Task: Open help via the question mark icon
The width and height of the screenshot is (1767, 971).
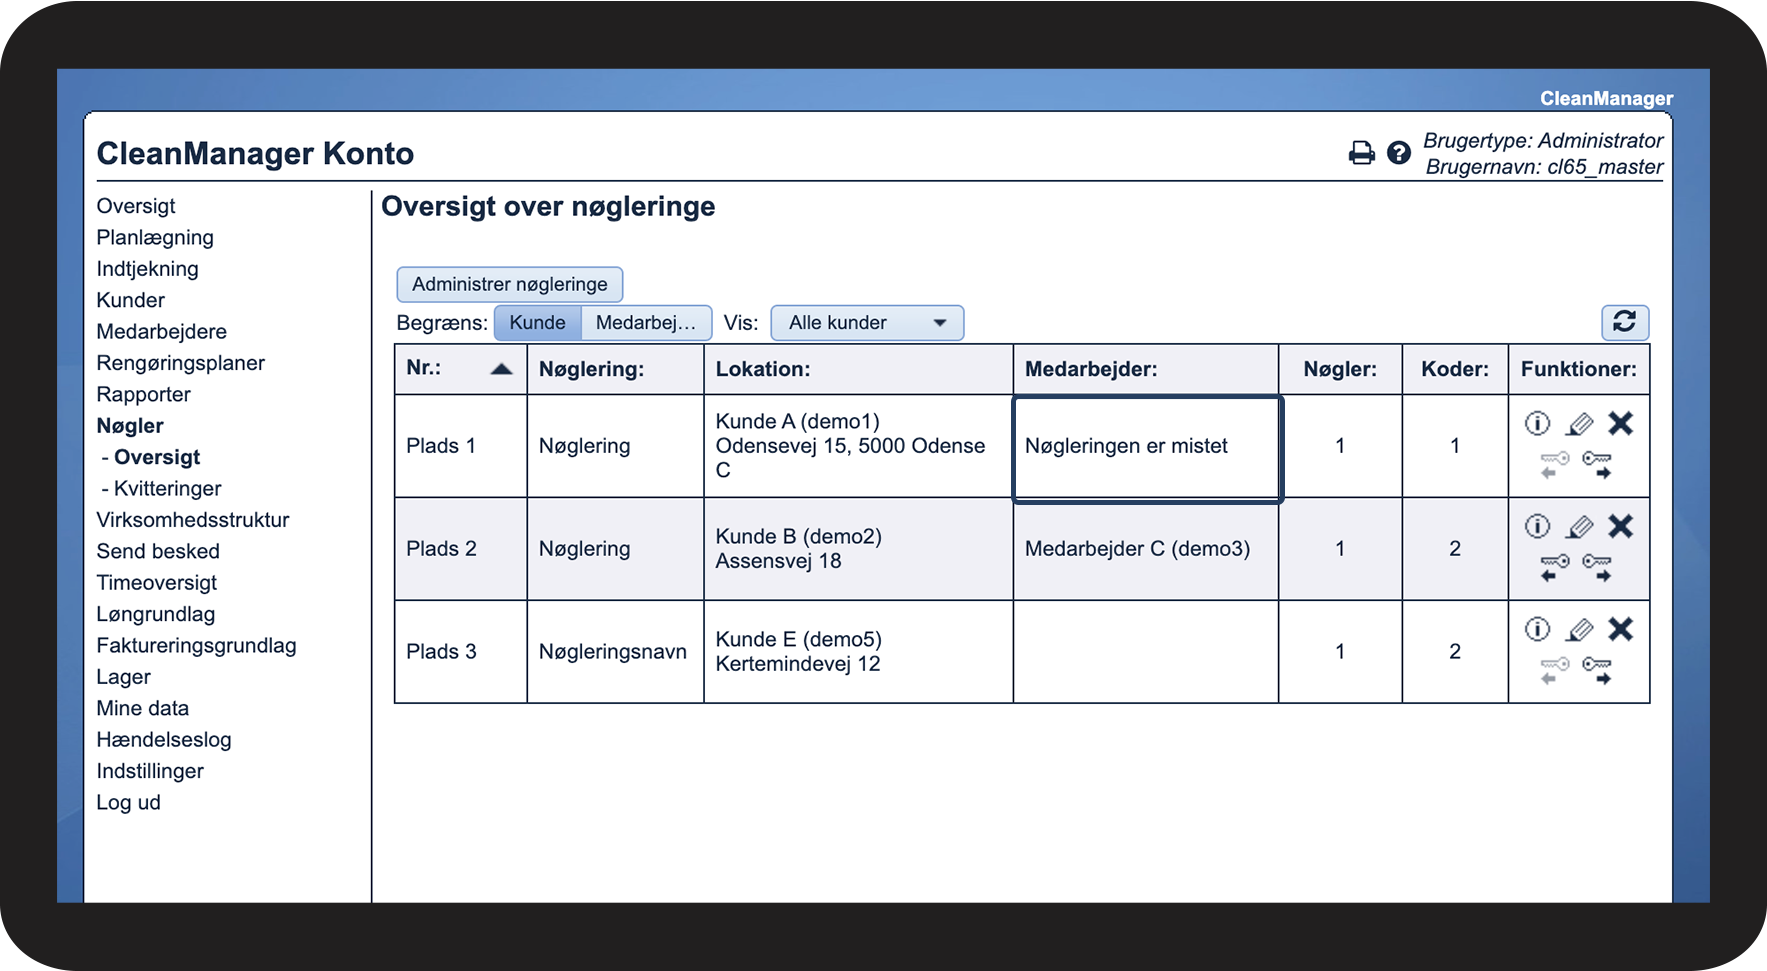Action: [1399, 153]
